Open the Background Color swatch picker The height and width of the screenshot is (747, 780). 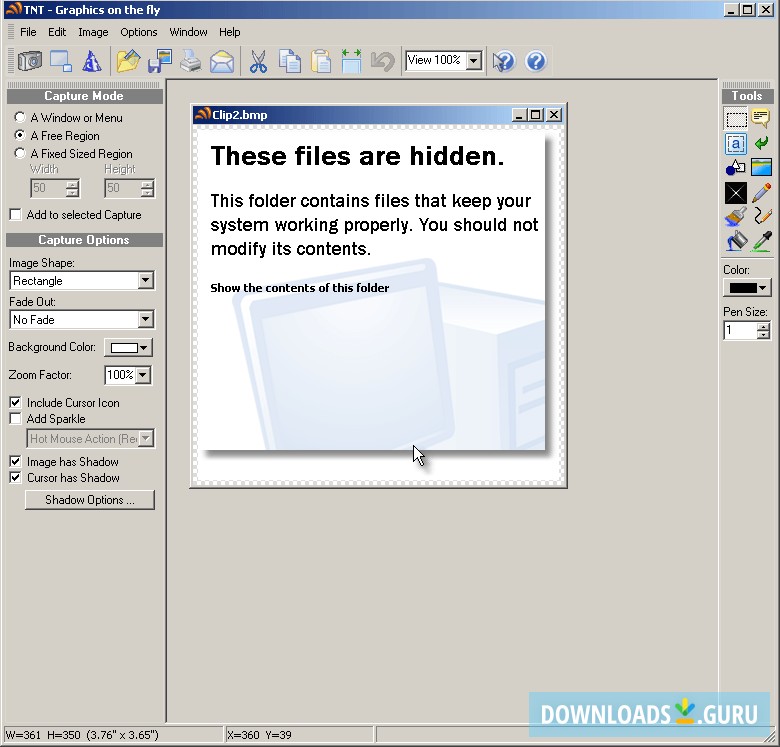[x=128, y=348]
